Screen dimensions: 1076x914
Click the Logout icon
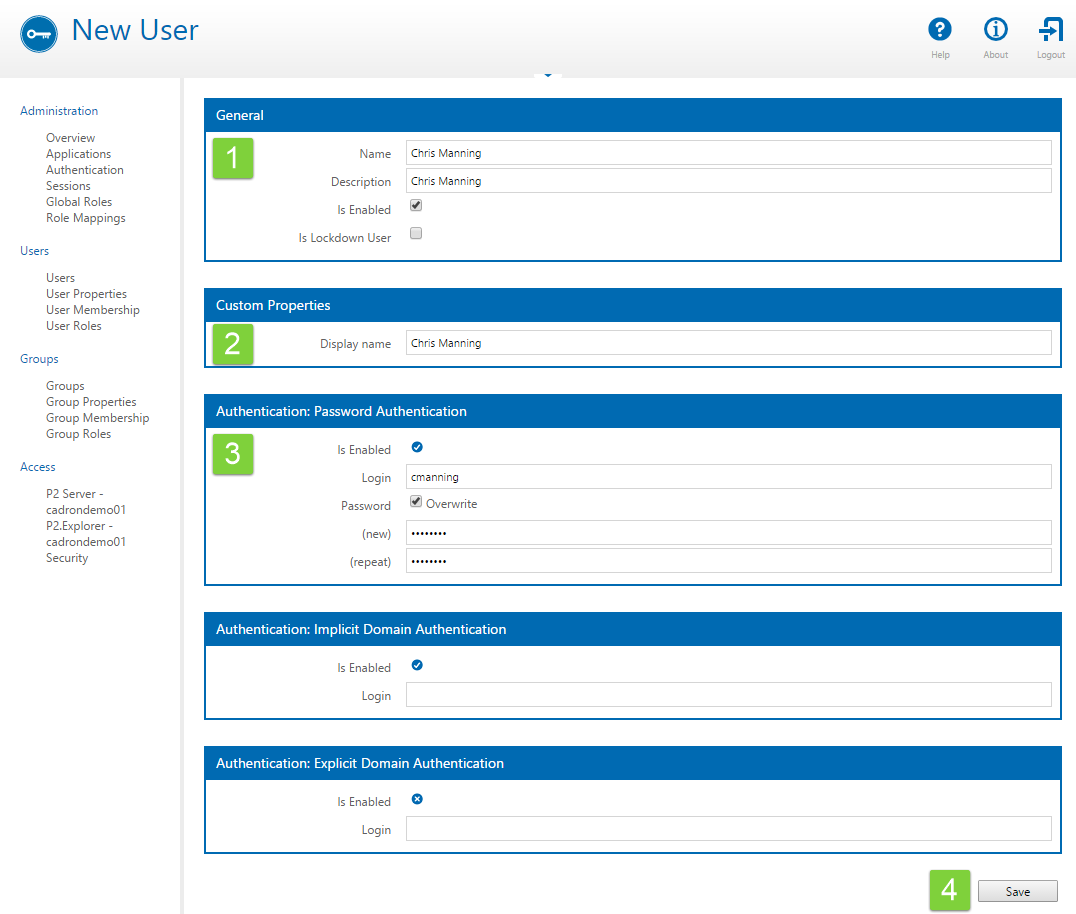click(1050, 29)
